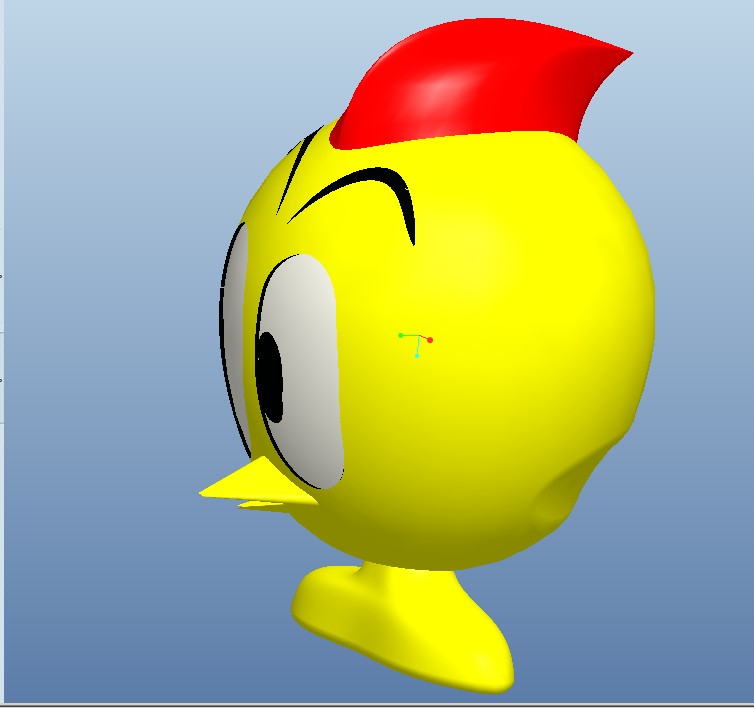This screenshot has width=754, height=709.
Task: Click the black pupil of the near eye
Action: click(x=270, y=377)
